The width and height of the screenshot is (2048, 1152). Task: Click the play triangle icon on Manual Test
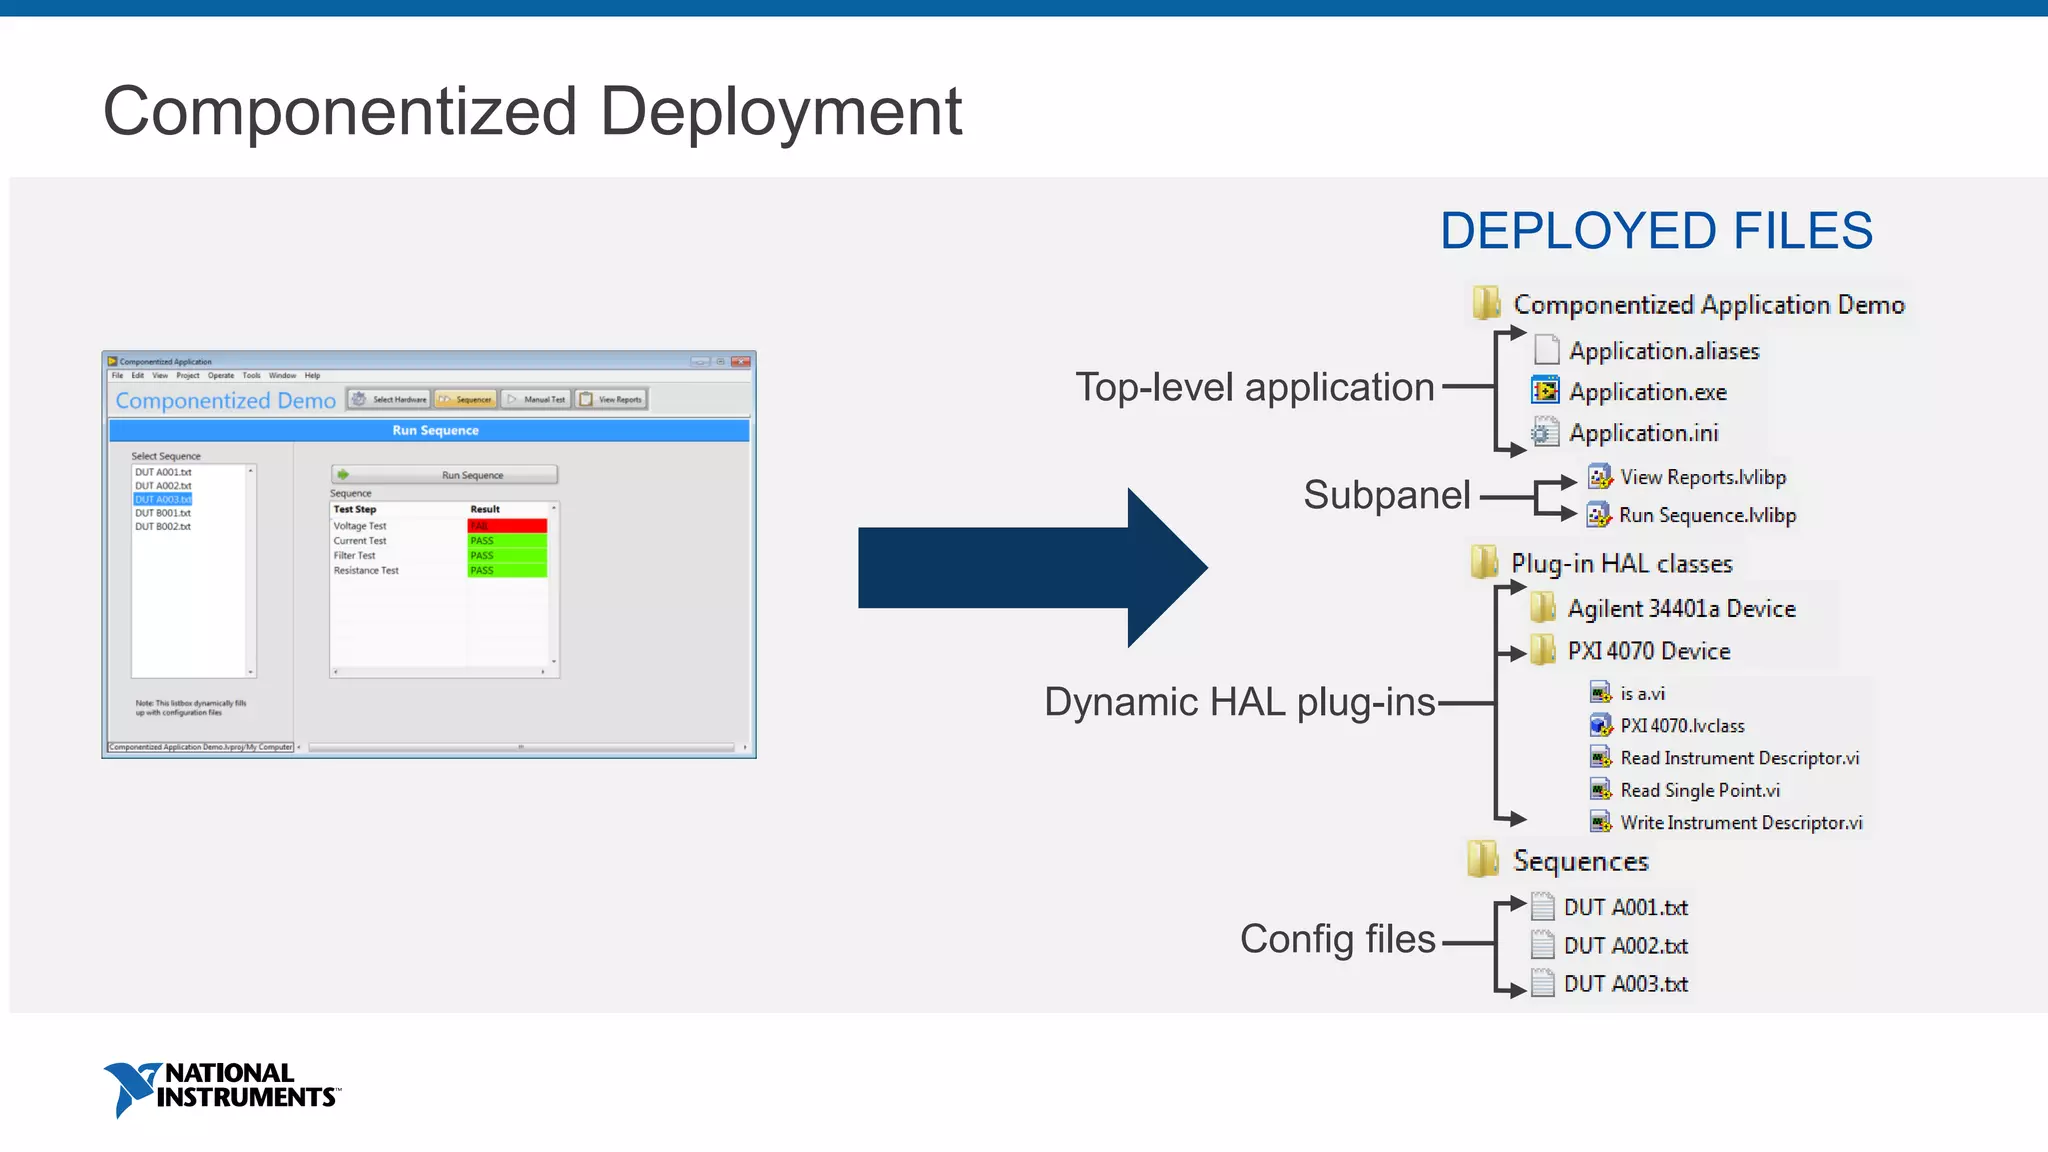point(512,399)
